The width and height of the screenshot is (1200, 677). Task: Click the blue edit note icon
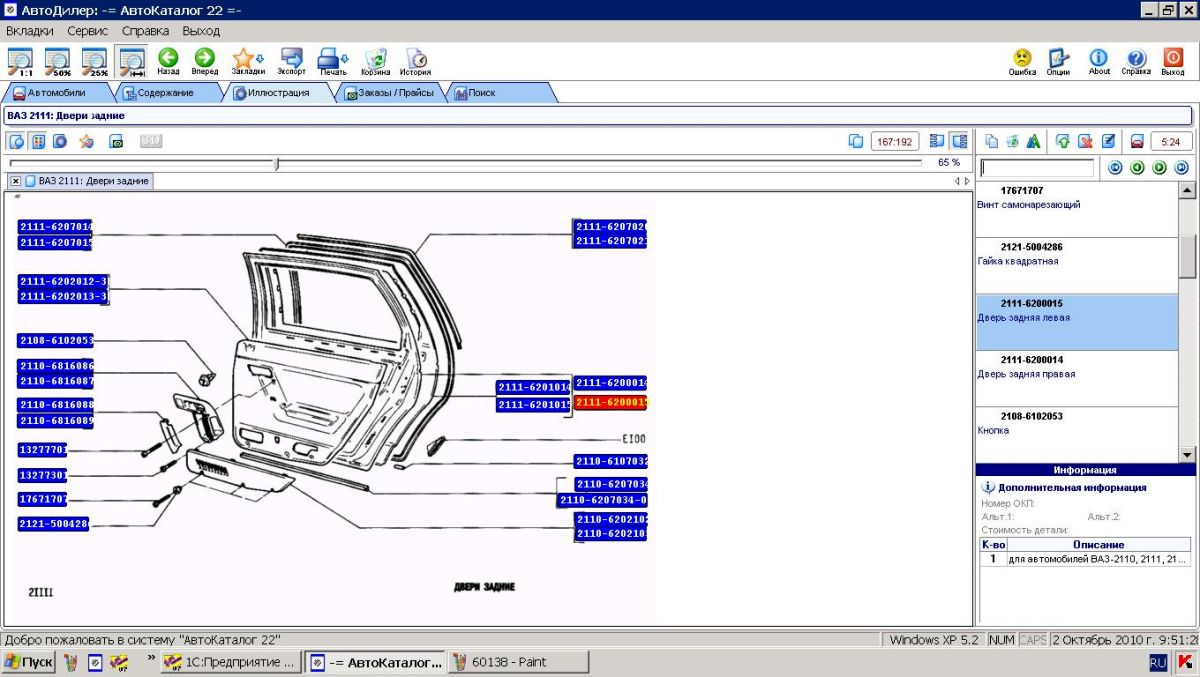point(1108,141)
